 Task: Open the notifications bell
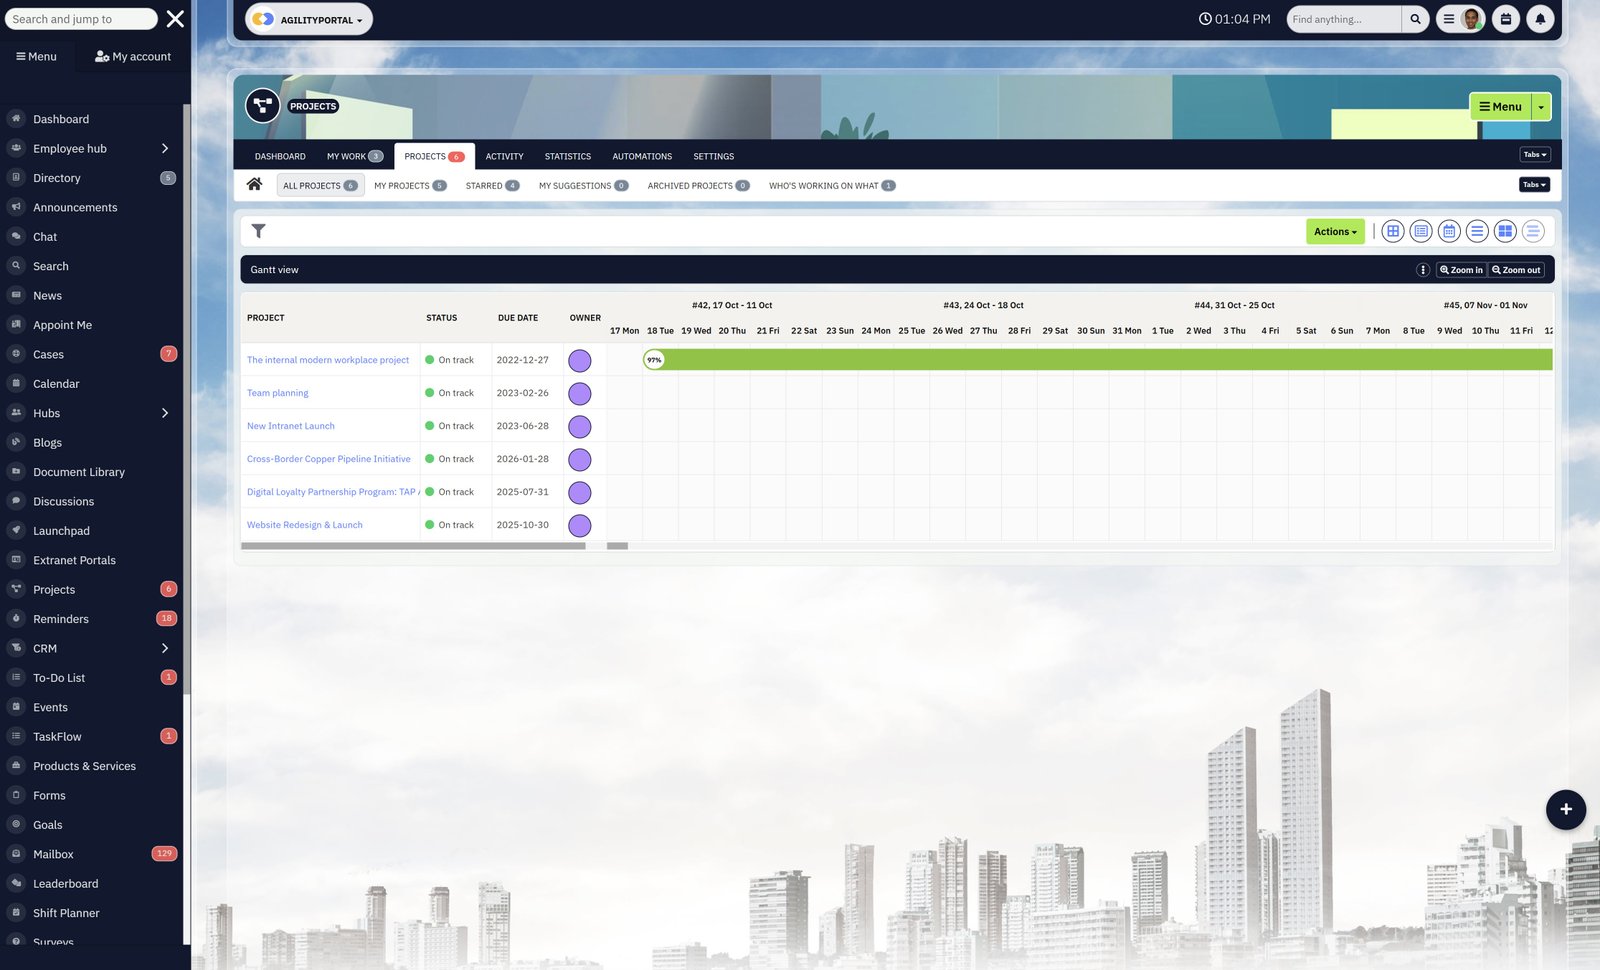1540,18
